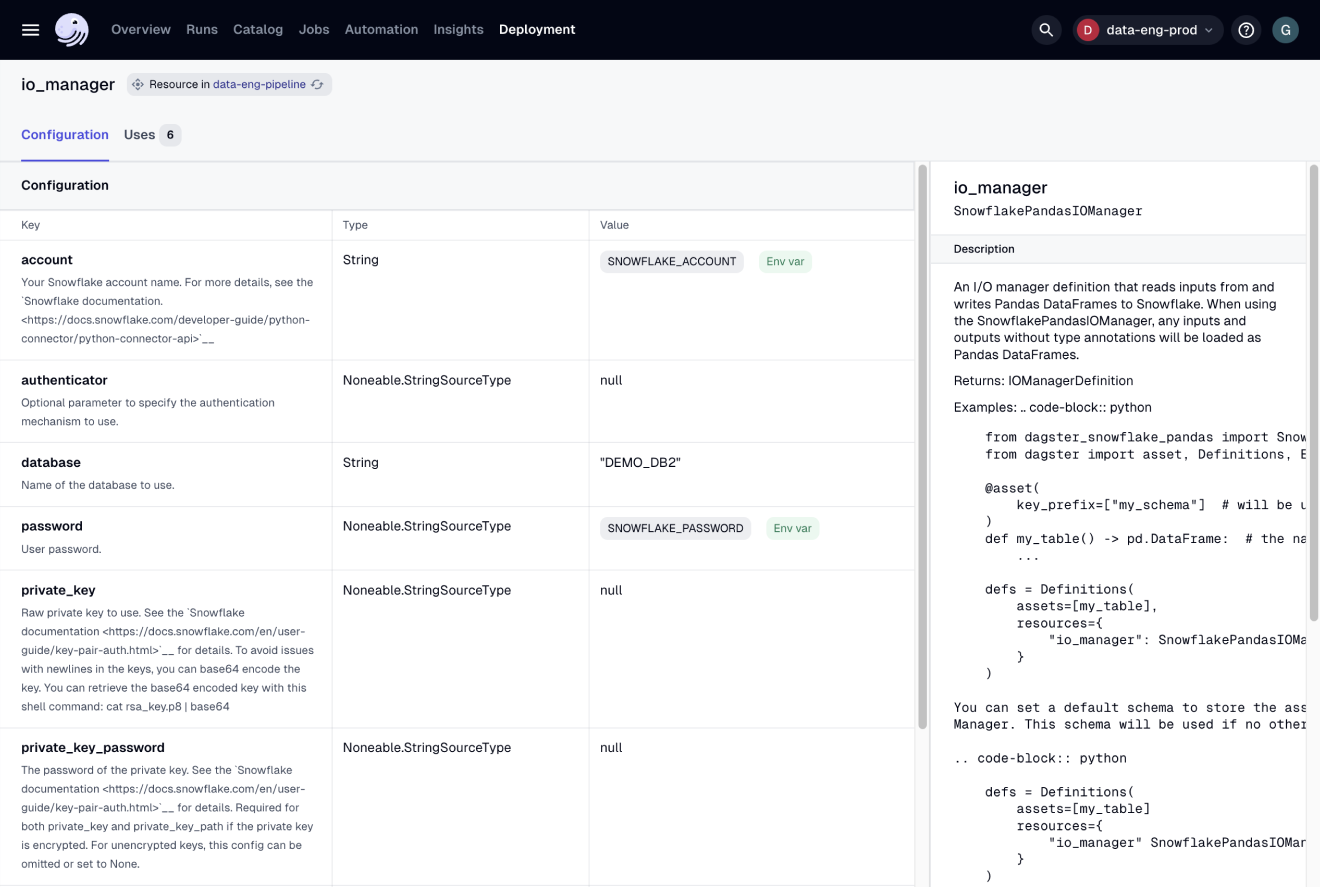Select the Configuration tab

tap(64, 134)
